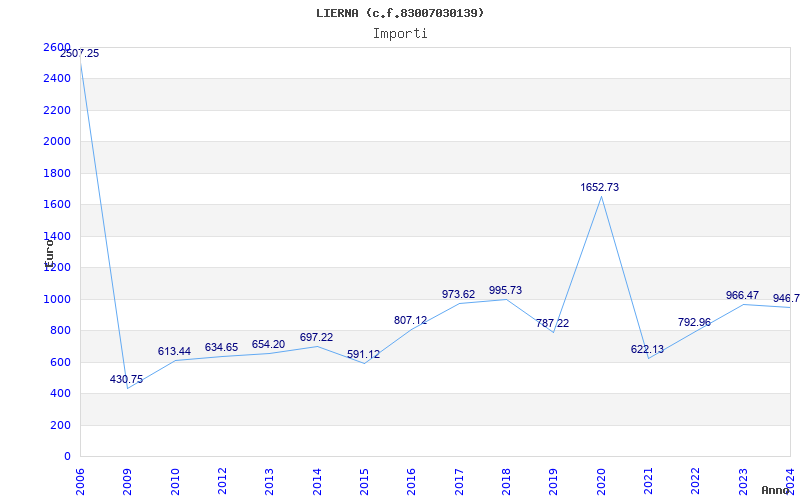The height and width of the screenshot is (500, 800).
Task: Select the 2507.25 data label
Action: [80, 54]
